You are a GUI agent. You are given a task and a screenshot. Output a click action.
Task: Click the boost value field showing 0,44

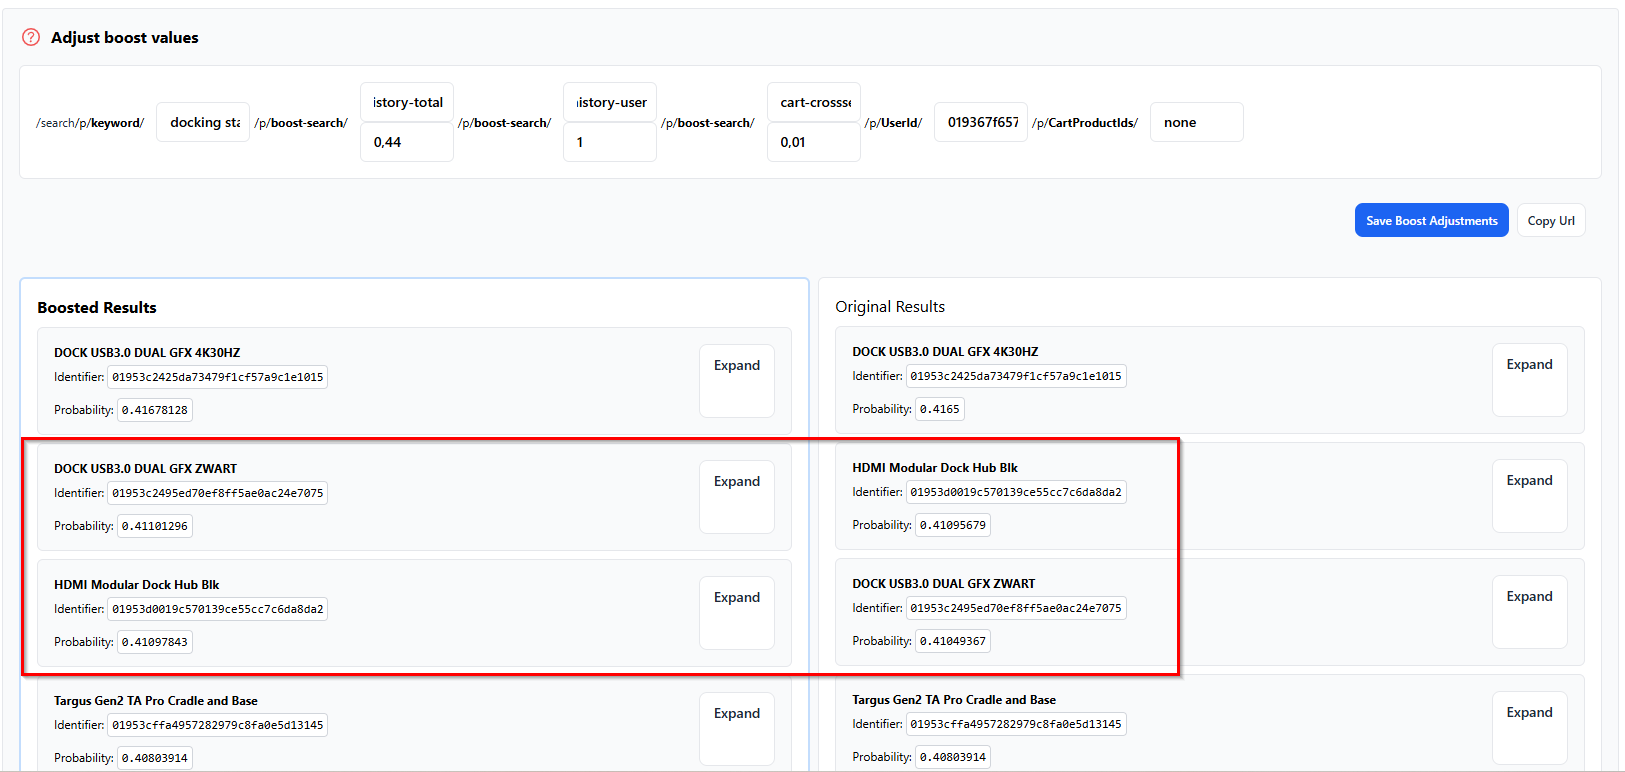[x=407, y=142]
